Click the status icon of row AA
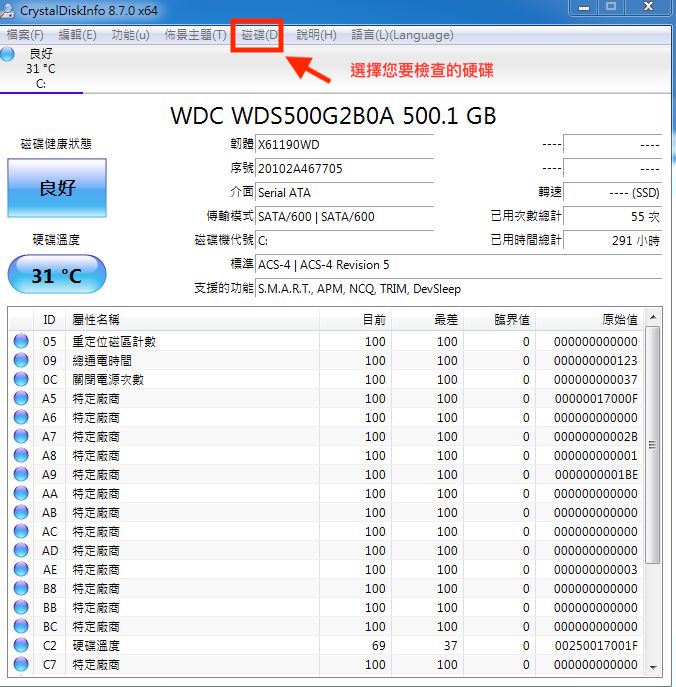This screenshot has height=687, width=676. (x=21, y=493)
